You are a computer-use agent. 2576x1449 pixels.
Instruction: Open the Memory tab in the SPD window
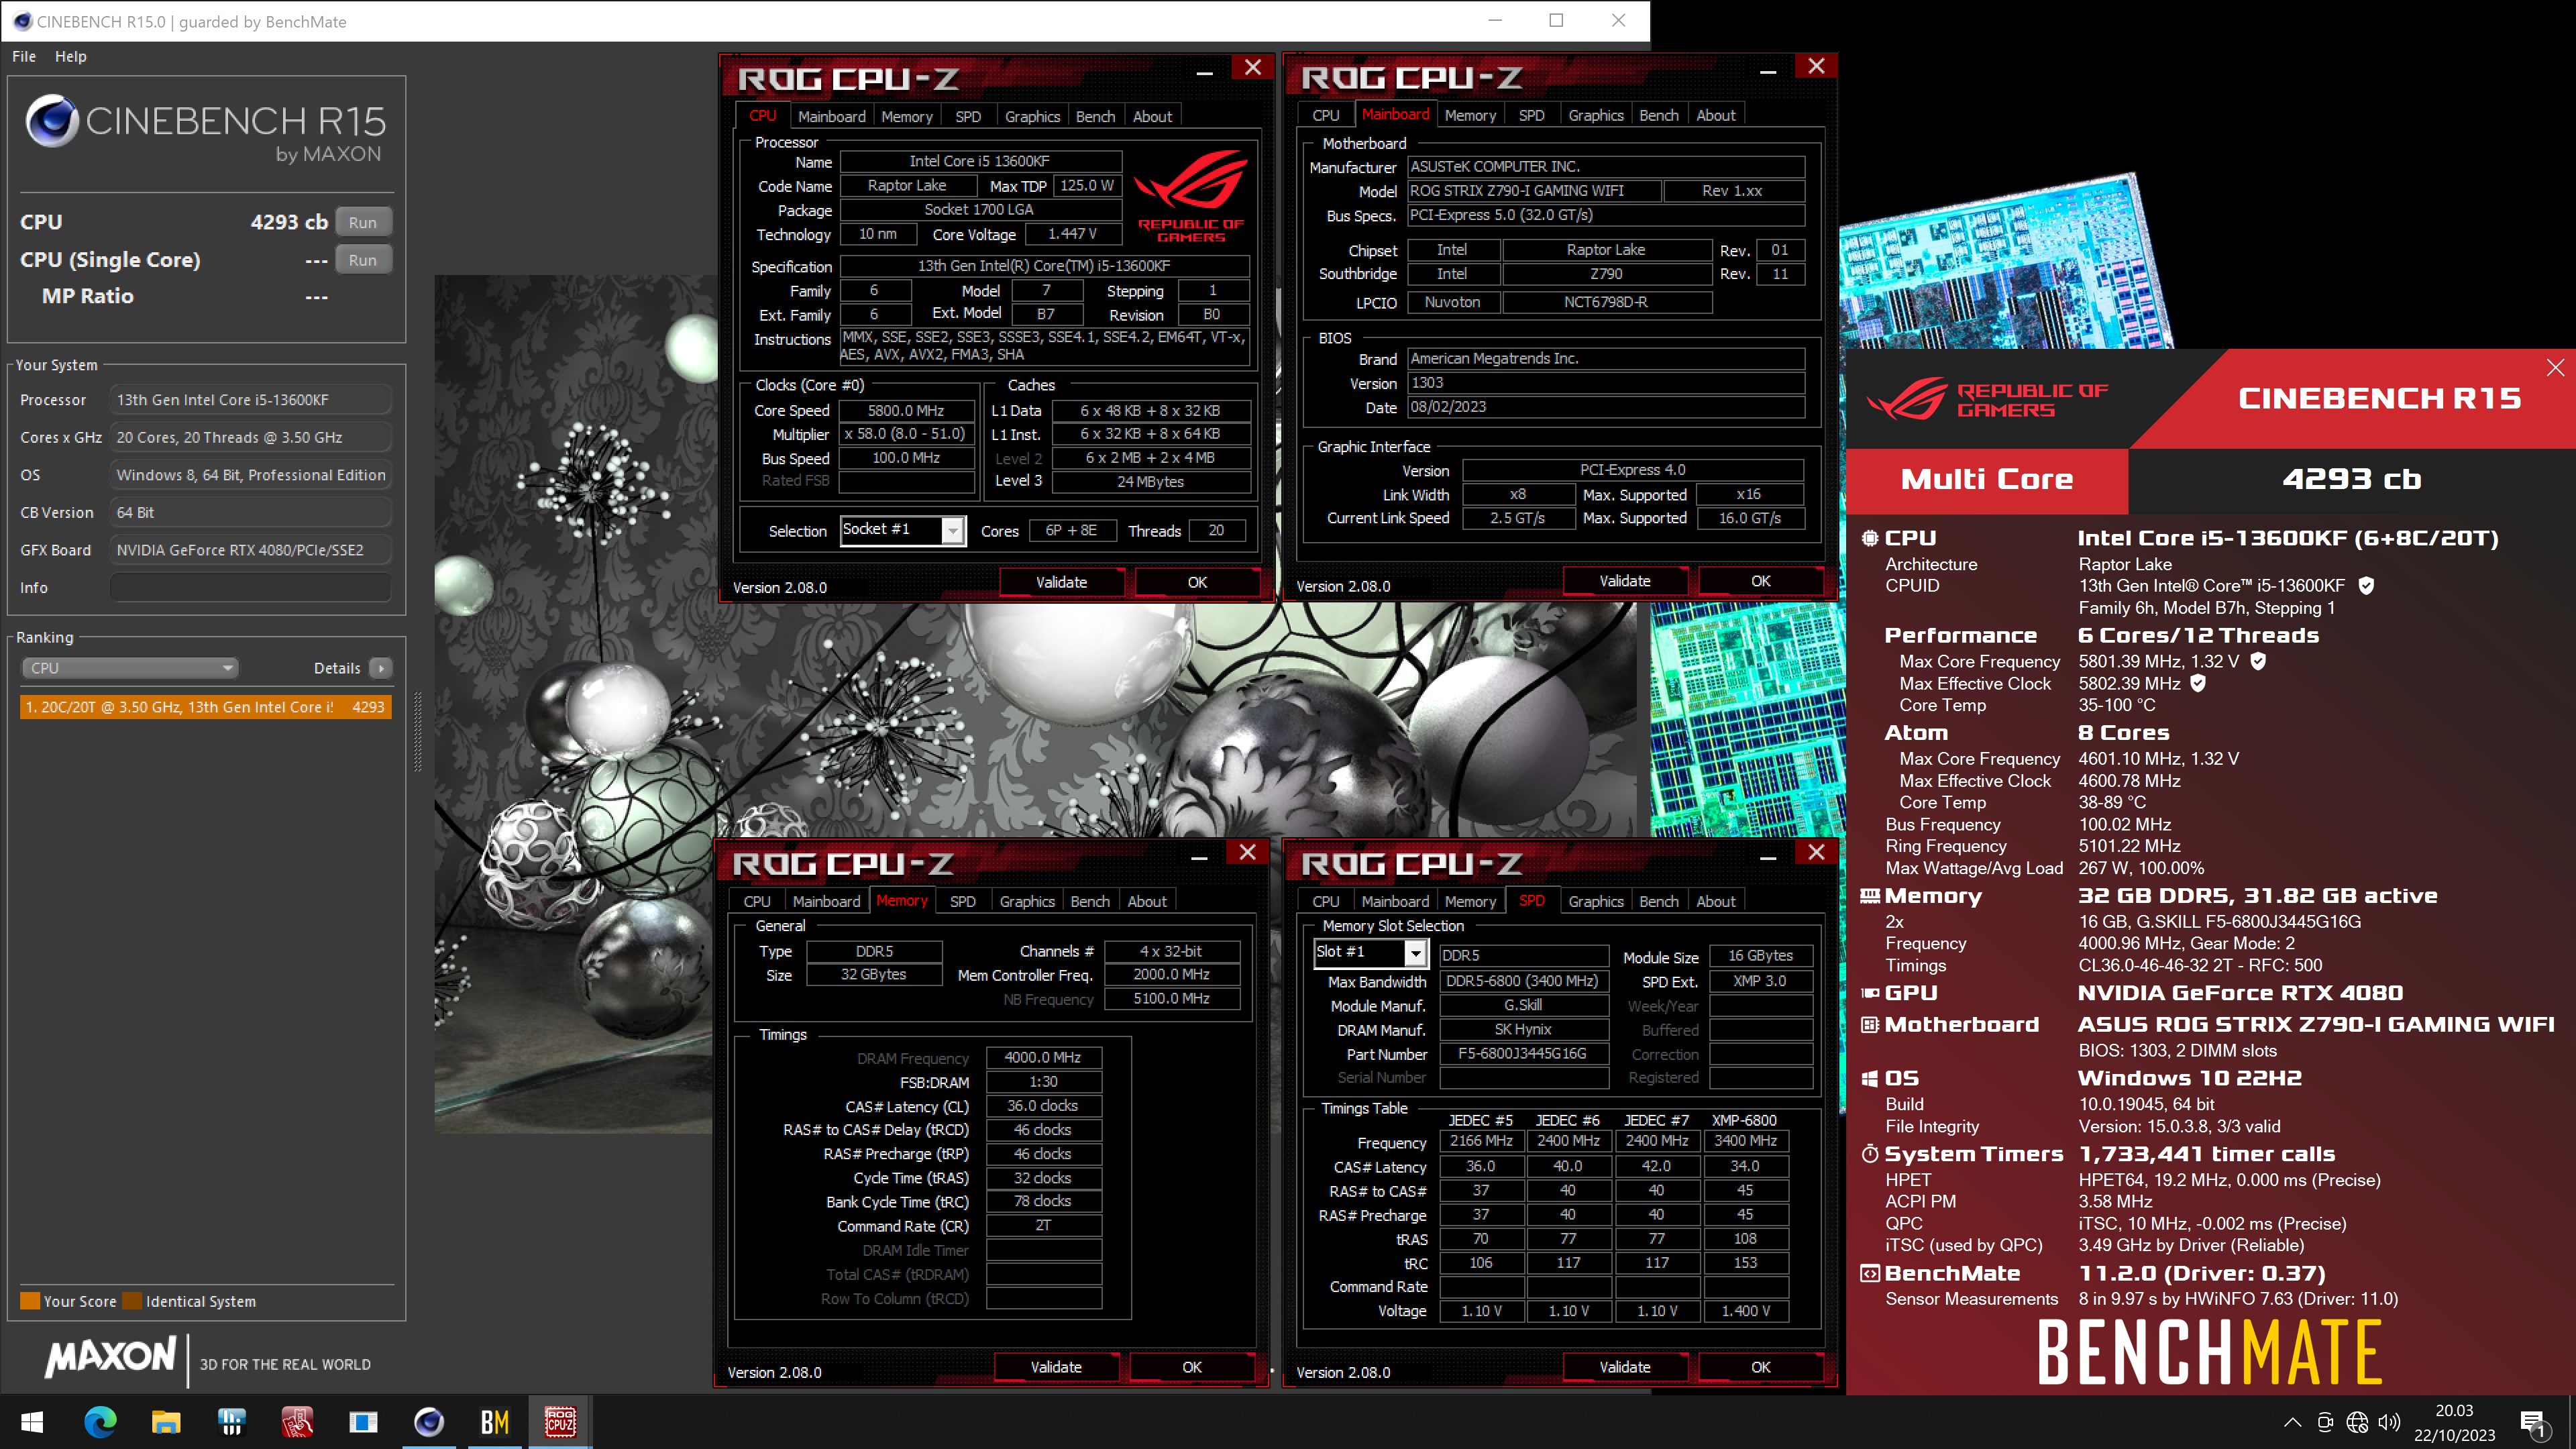[x=1470, y=901]
